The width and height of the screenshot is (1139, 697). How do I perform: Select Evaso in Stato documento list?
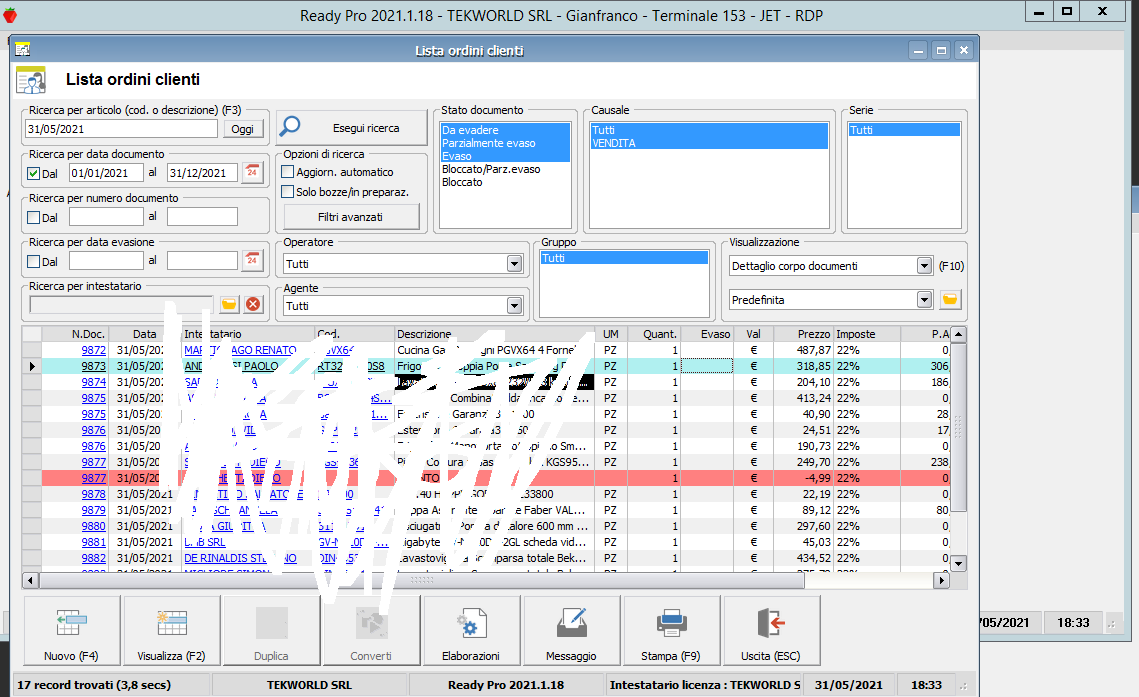(x=505, y=156)
